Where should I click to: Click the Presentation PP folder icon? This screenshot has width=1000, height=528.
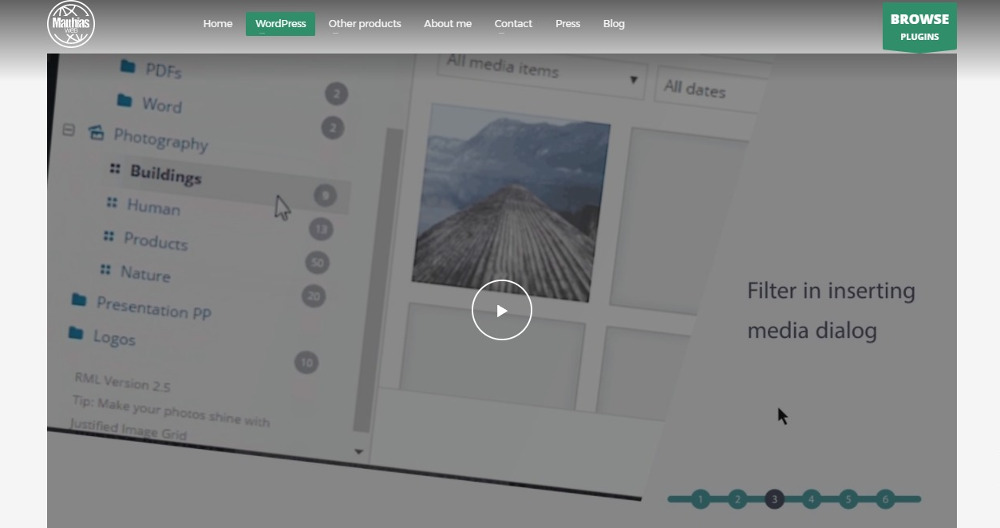coord(79,299)
